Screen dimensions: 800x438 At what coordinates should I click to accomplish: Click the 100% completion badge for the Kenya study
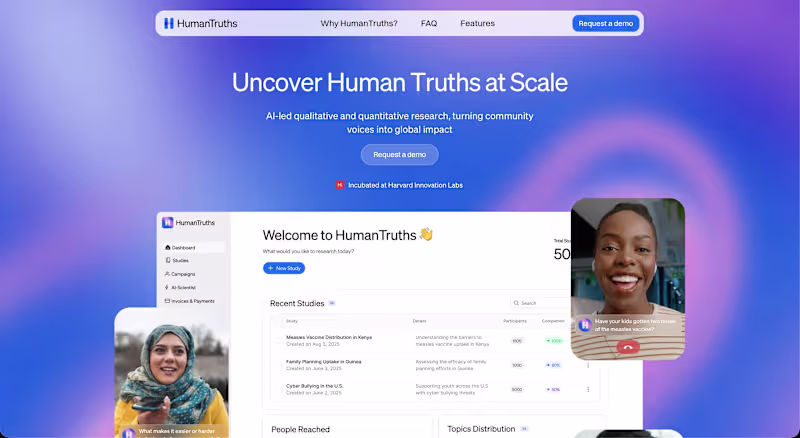coord(554,340)
